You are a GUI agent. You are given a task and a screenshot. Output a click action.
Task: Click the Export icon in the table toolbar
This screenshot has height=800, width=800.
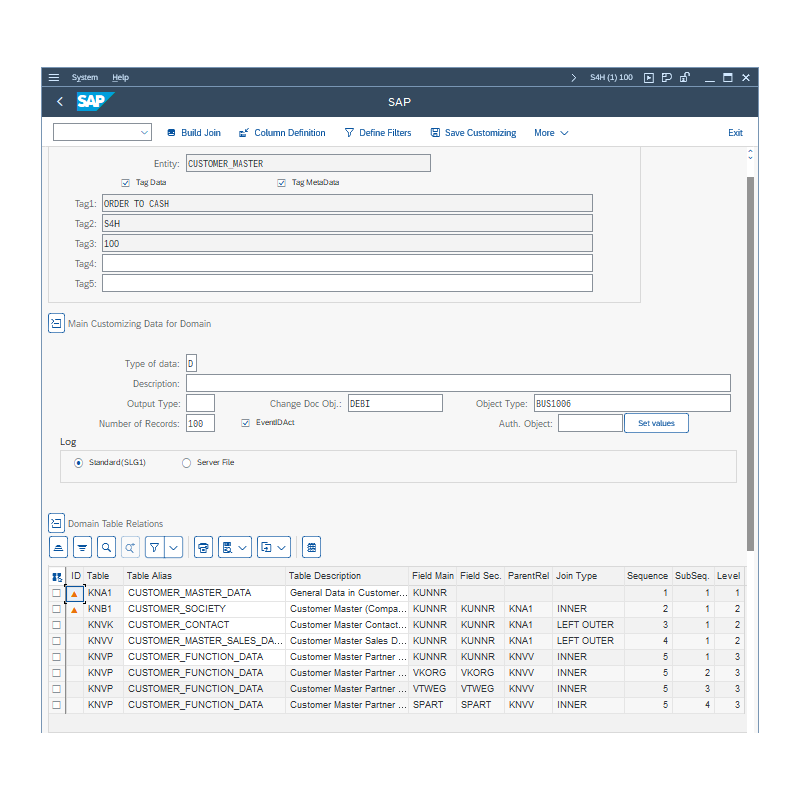(266, 547)
